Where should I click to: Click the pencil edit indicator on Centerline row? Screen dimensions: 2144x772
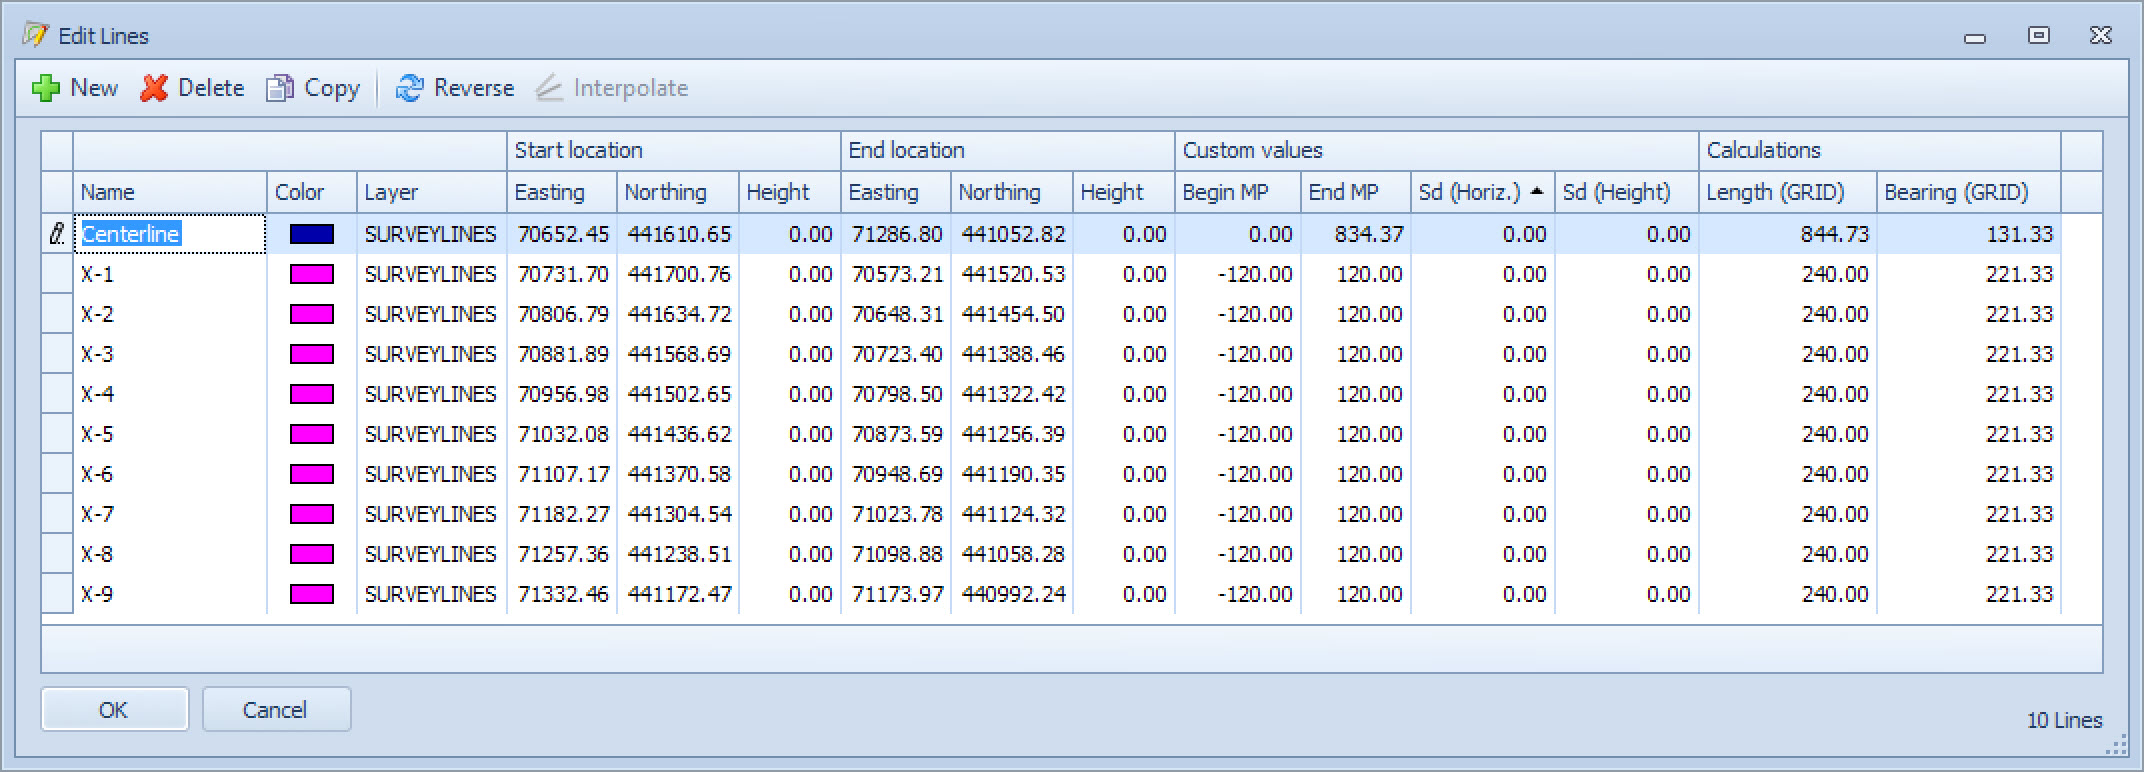point(57,234)
